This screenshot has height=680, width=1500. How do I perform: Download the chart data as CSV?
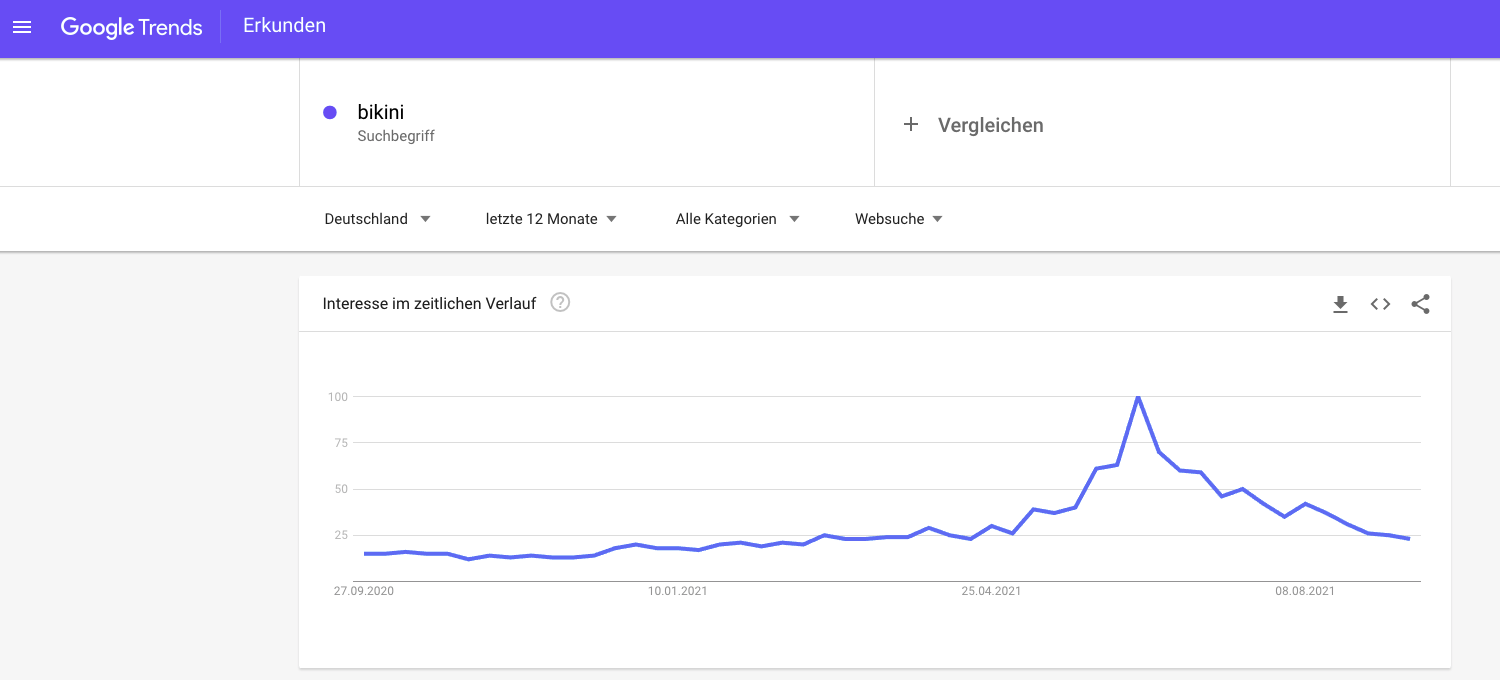tap(1340, 304)
